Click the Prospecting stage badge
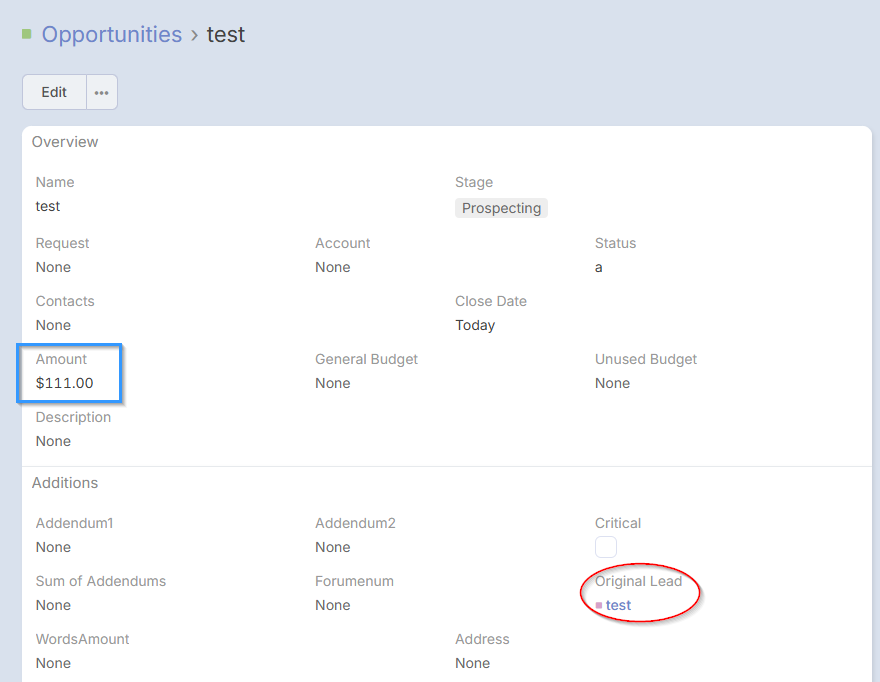The image size is (880, 682). pos(501,208)
